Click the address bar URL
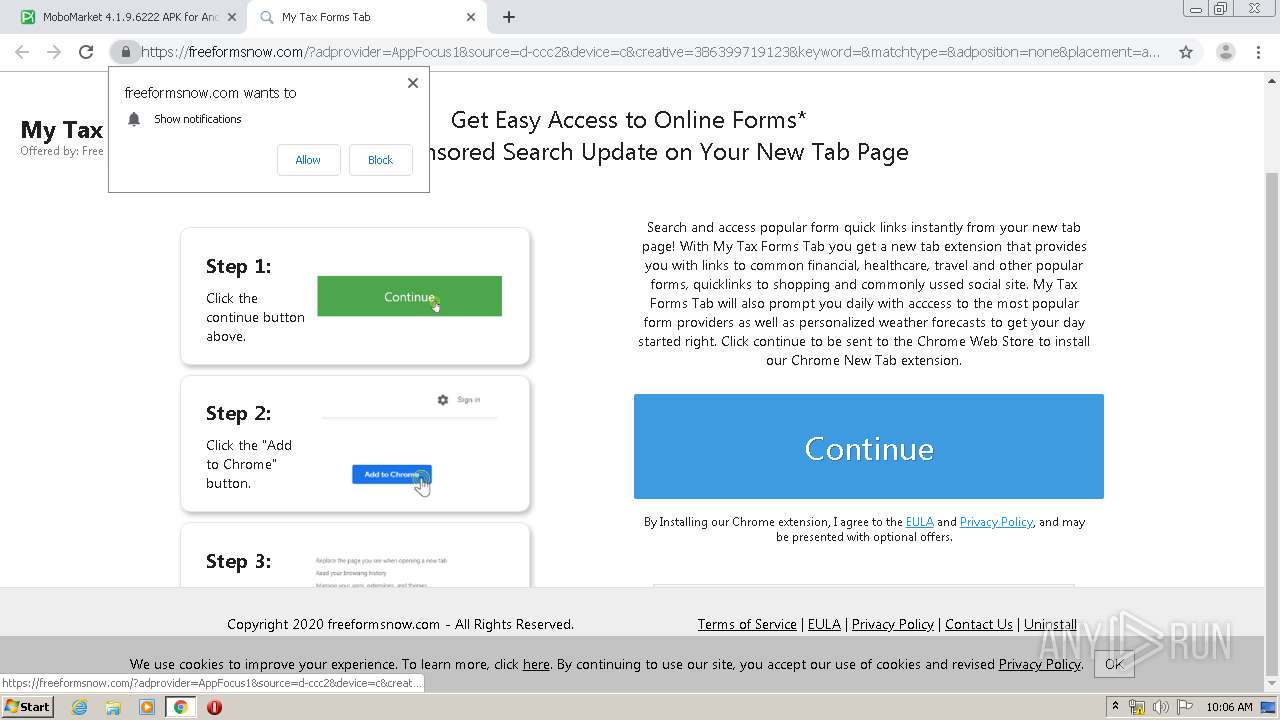1280x720 pixels. [650, 52]
